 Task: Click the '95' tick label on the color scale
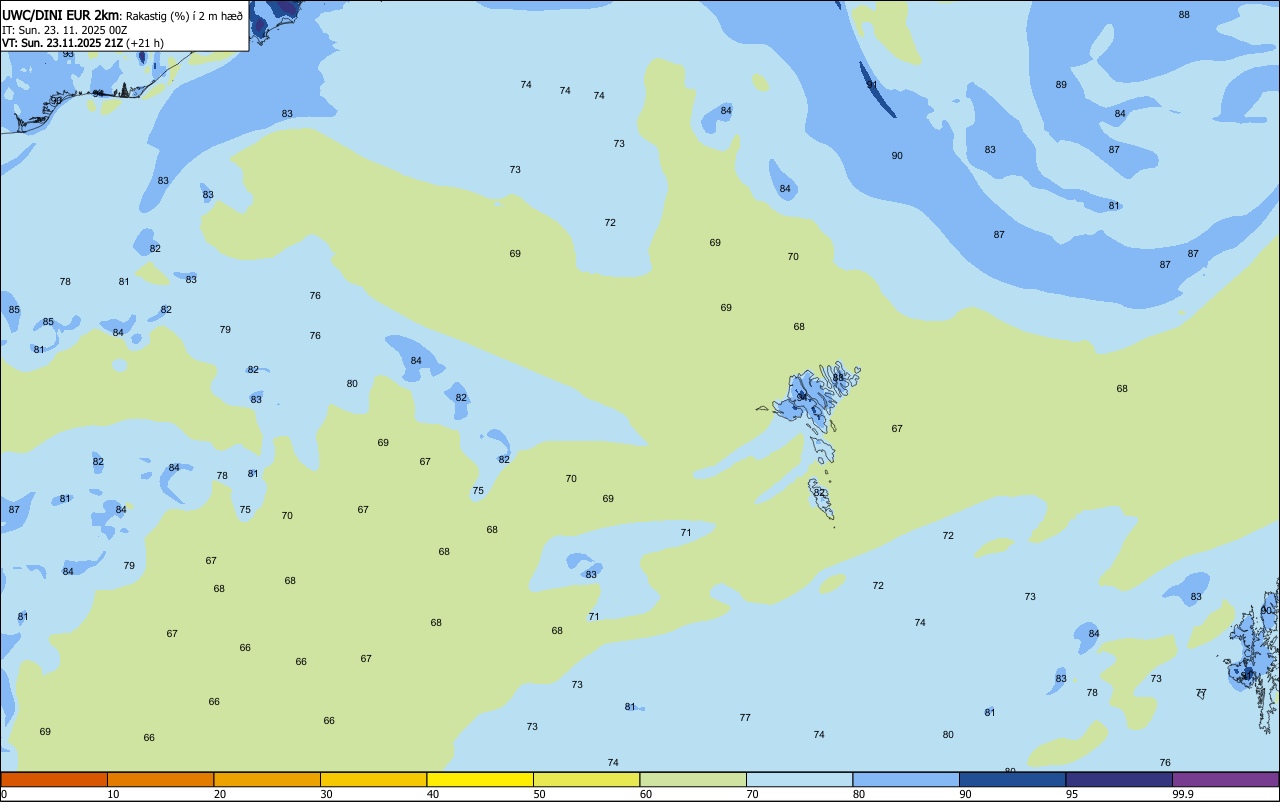coord(1072,794)
